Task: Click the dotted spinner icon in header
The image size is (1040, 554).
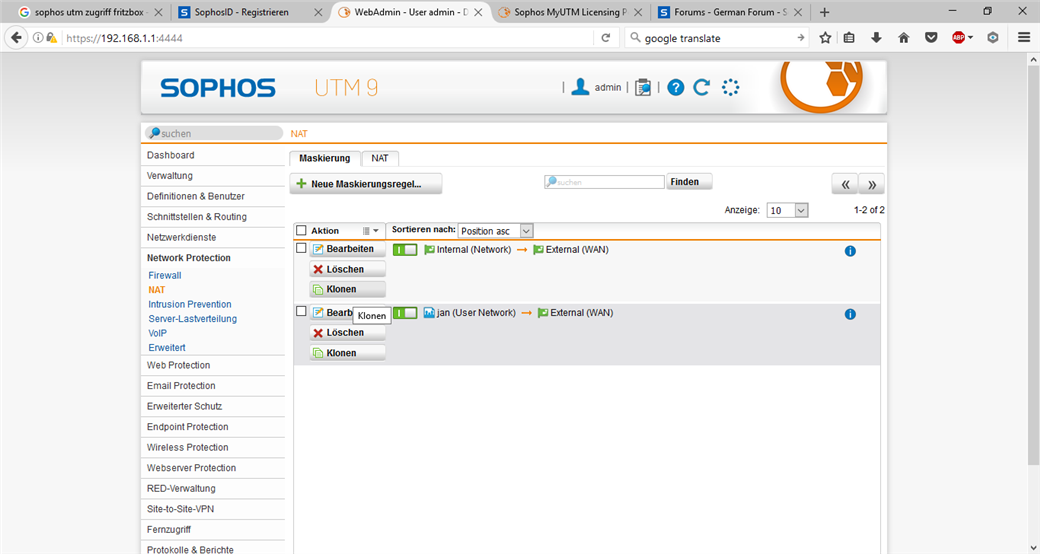Action: [730, 87]
